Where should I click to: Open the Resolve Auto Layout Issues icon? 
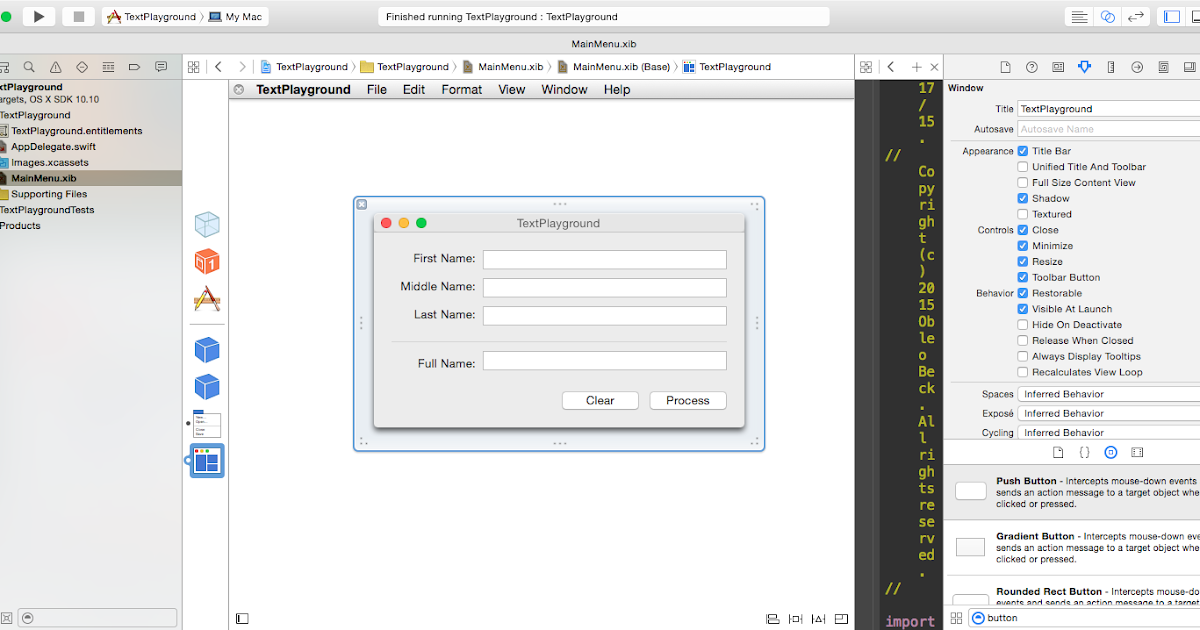pyautogui.click(x=818, y=619)
